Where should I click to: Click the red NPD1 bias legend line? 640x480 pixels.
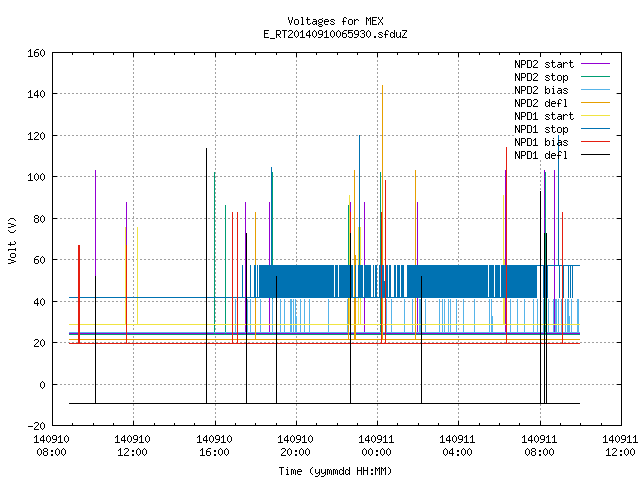(x=596, y=142)
